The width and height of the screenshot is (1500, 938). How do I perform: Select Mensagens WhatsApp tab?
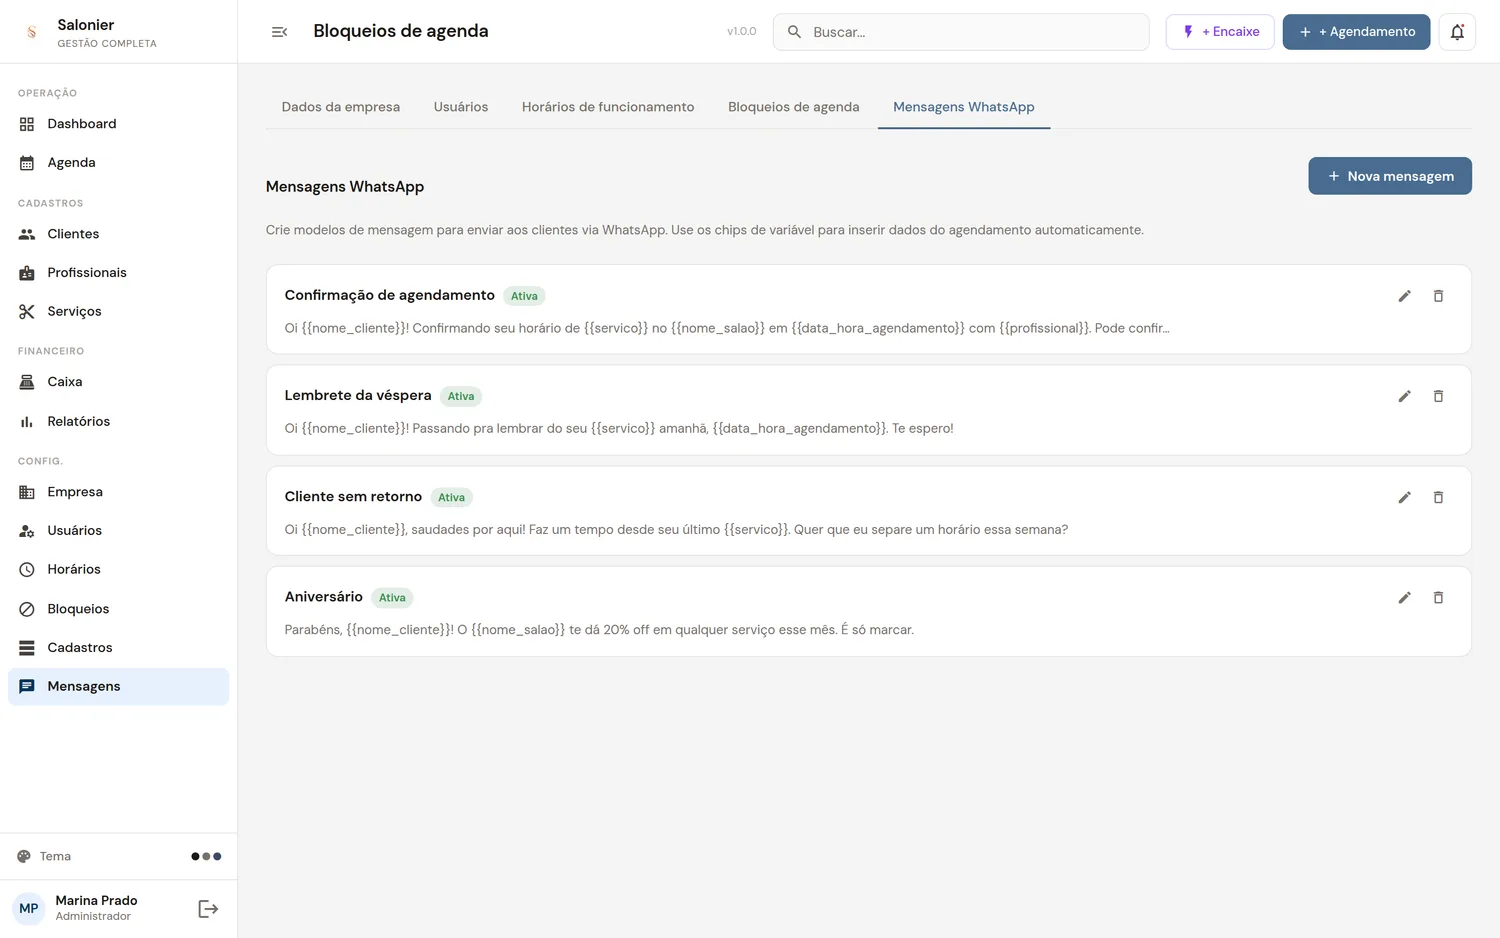964,107
